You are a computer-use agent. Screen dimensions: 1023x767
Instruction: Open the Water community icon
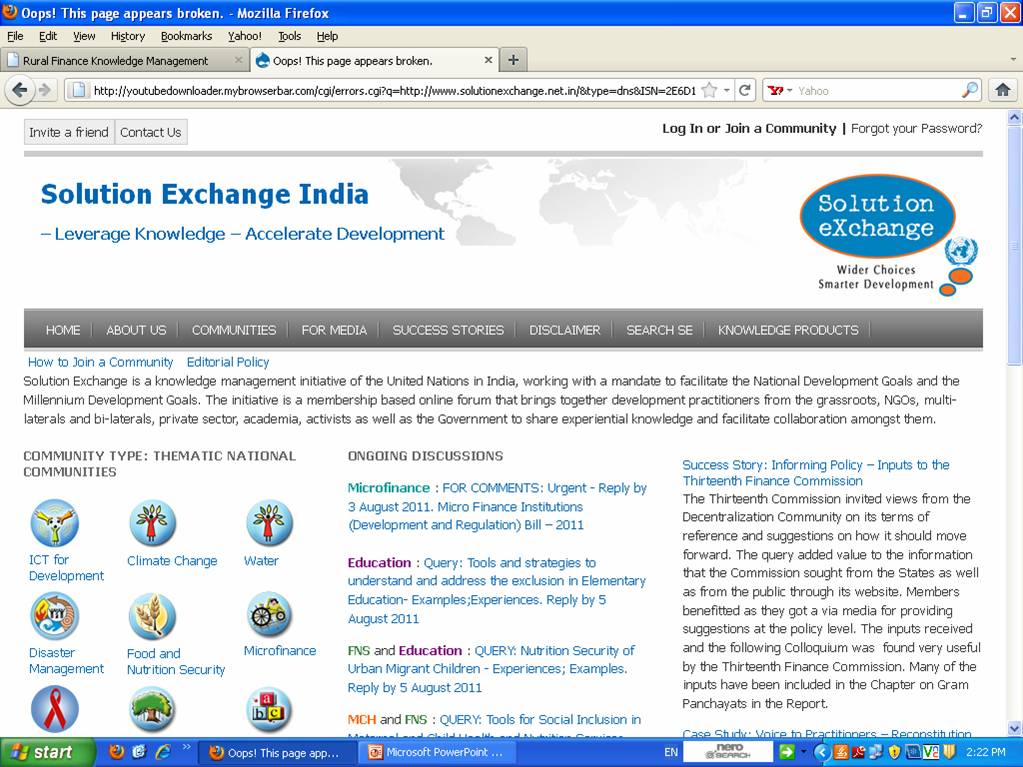coord(269,522)
